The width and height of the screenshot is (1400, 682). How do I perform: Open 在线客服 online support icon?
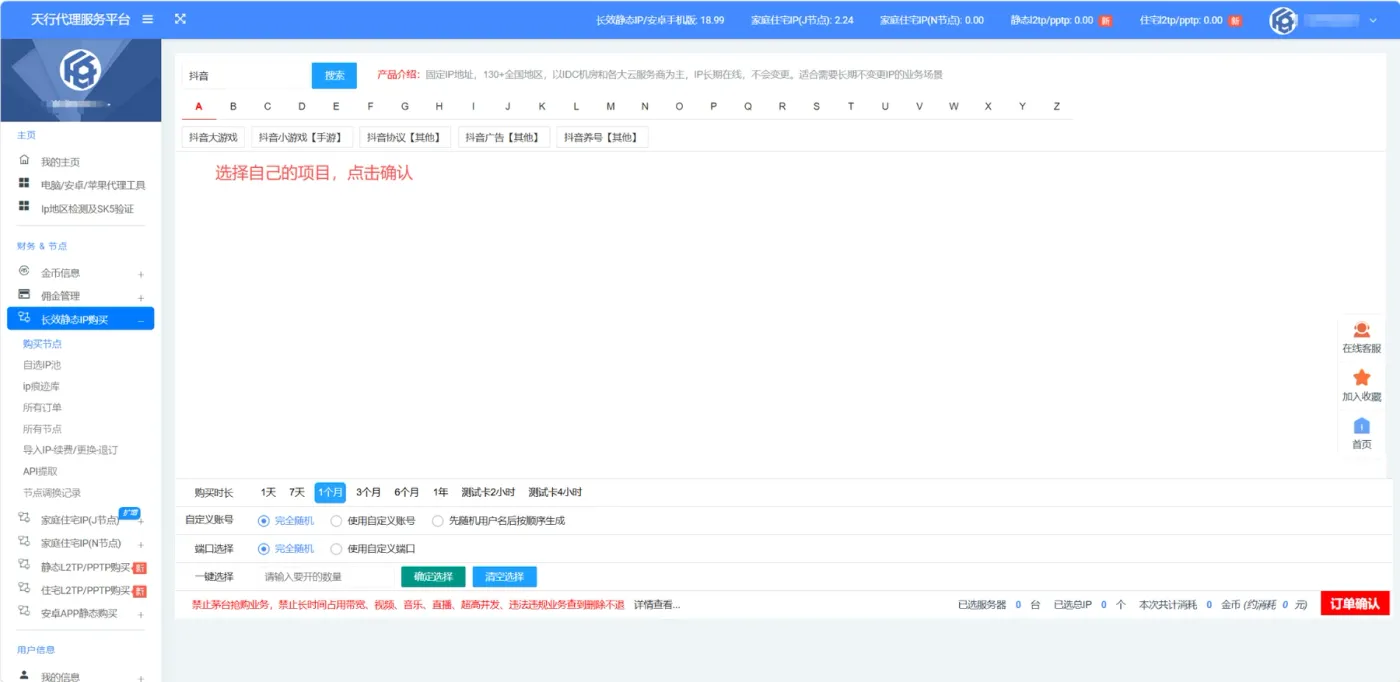(1361, 330)
